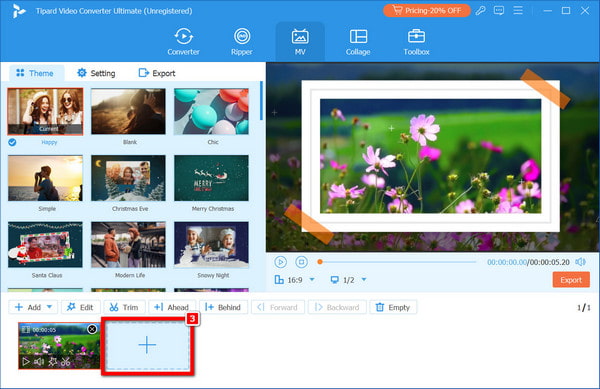The height and width of the screenshot is (389, 600).
Task: Toggle audio icon on timeline clip
Action: click(39, 361)
